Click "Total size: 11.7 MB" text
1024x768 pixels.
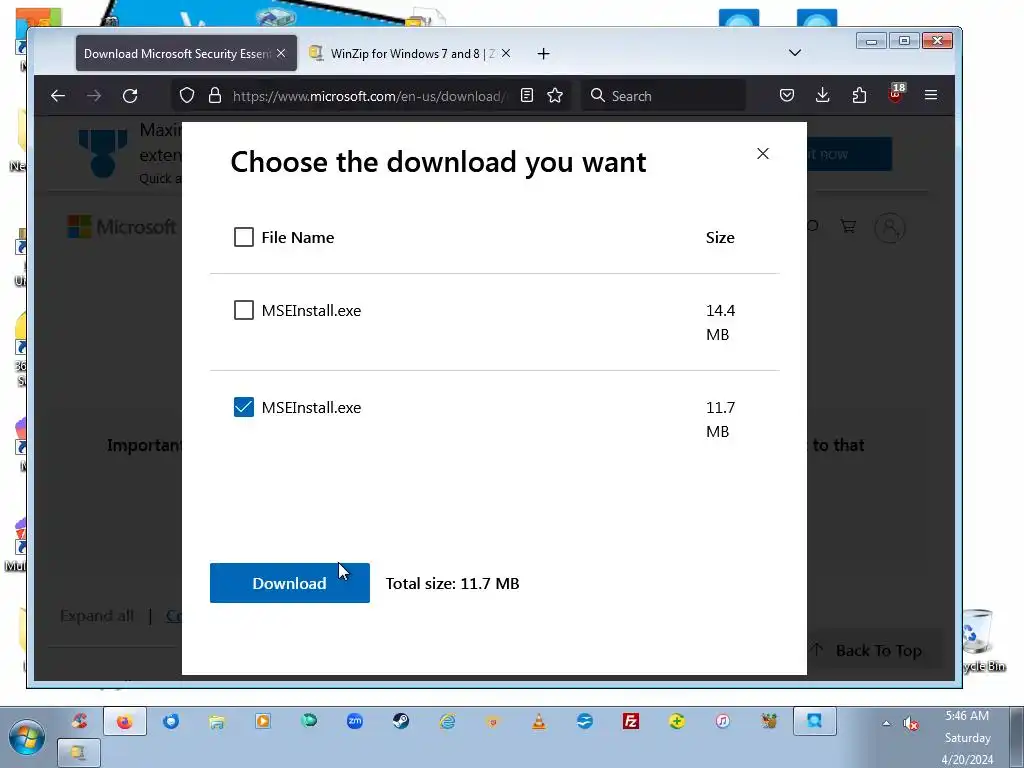[453, 583]
